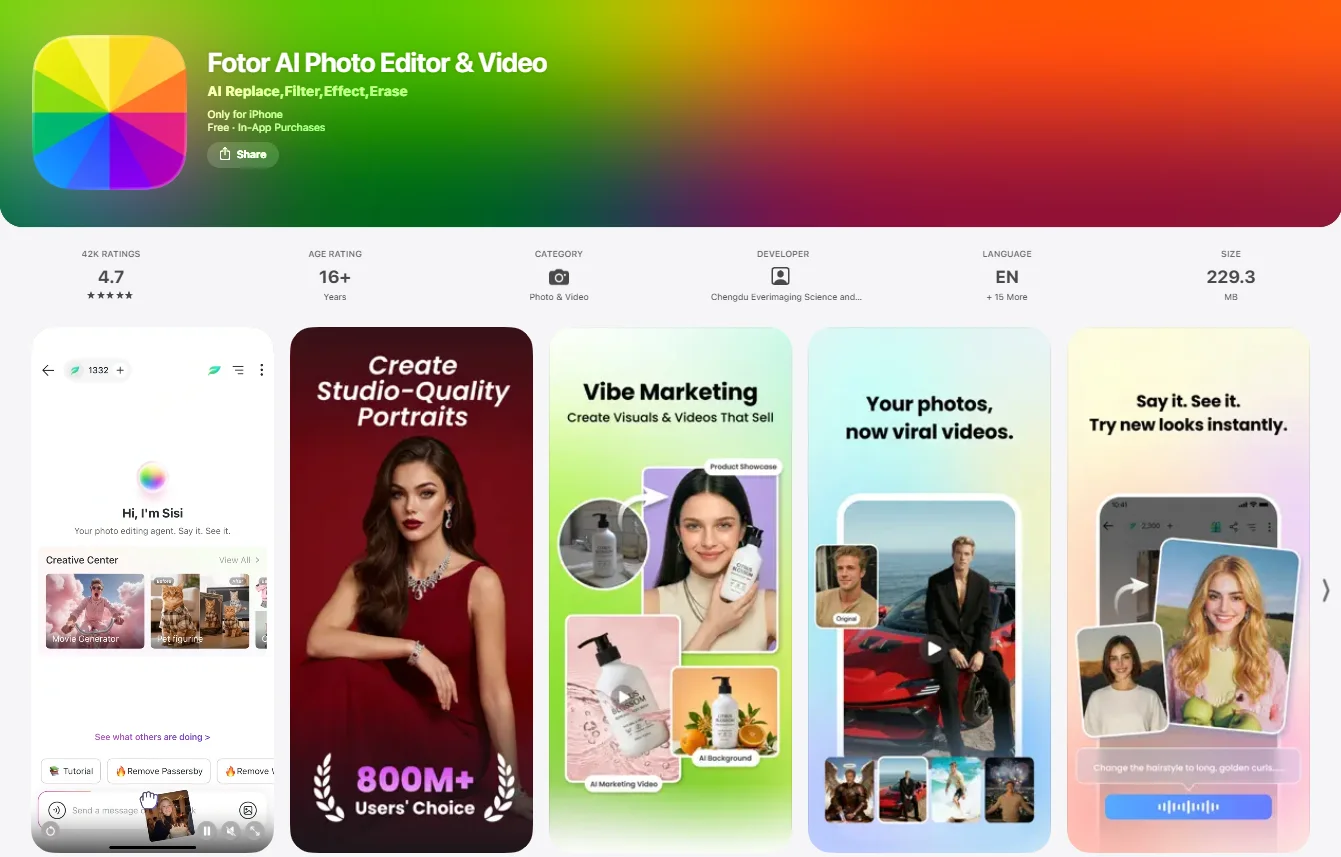Image resolution: width=1341 pixels, height=857 pixels.
Task: Tap the back arrow in the first preview
Action: (x=48, y=370)
